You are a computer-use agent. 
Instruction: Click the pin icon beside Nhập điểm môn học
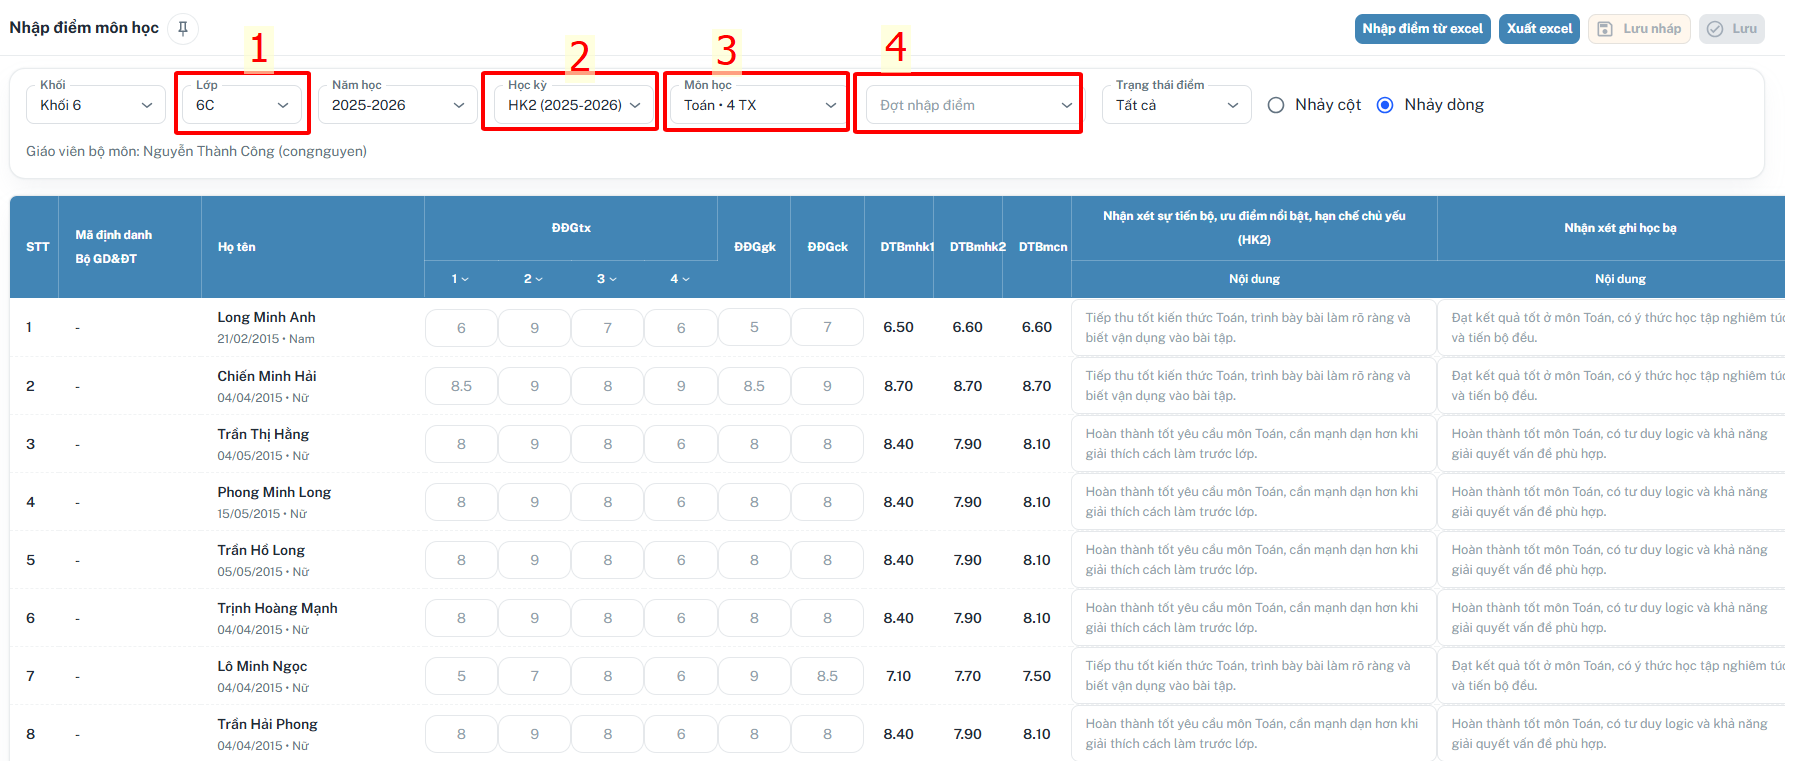(183, 28)
